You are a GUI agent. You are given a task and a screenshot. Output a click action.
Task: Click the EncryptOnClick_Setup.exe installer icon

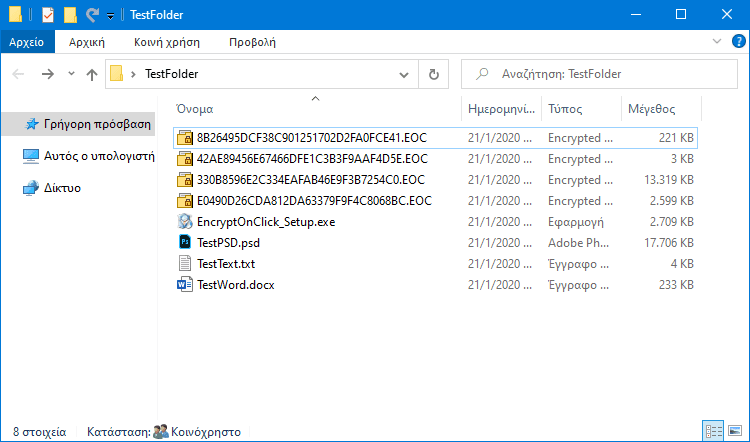click(185, 221)
